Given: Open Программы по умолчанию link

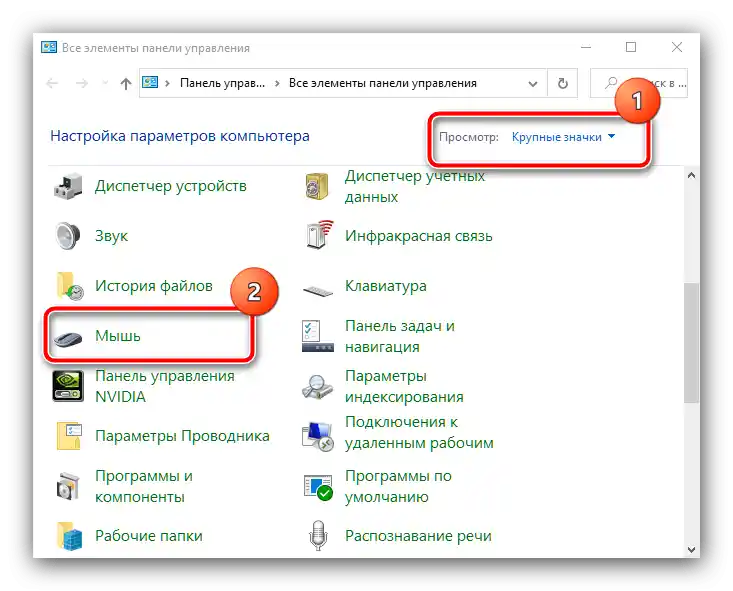Looking at the screenshot, I should coord(398,486).
